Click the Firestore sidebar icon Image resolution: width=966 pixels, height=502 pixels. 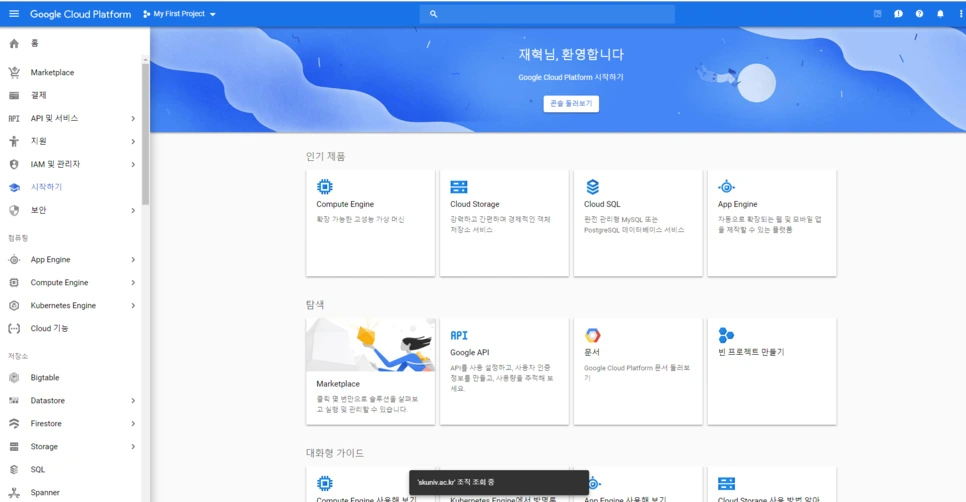coord(14,424)
